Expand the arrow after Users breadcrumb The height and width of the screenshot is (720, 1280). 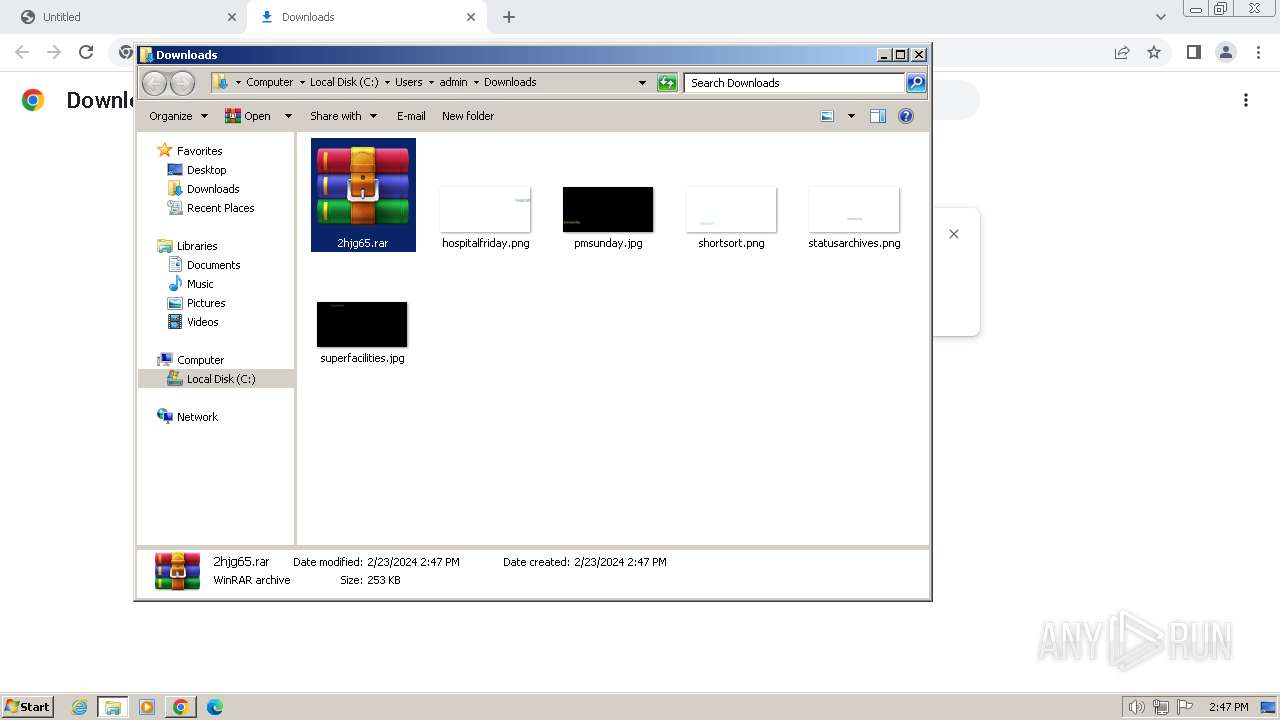(431, 82)
